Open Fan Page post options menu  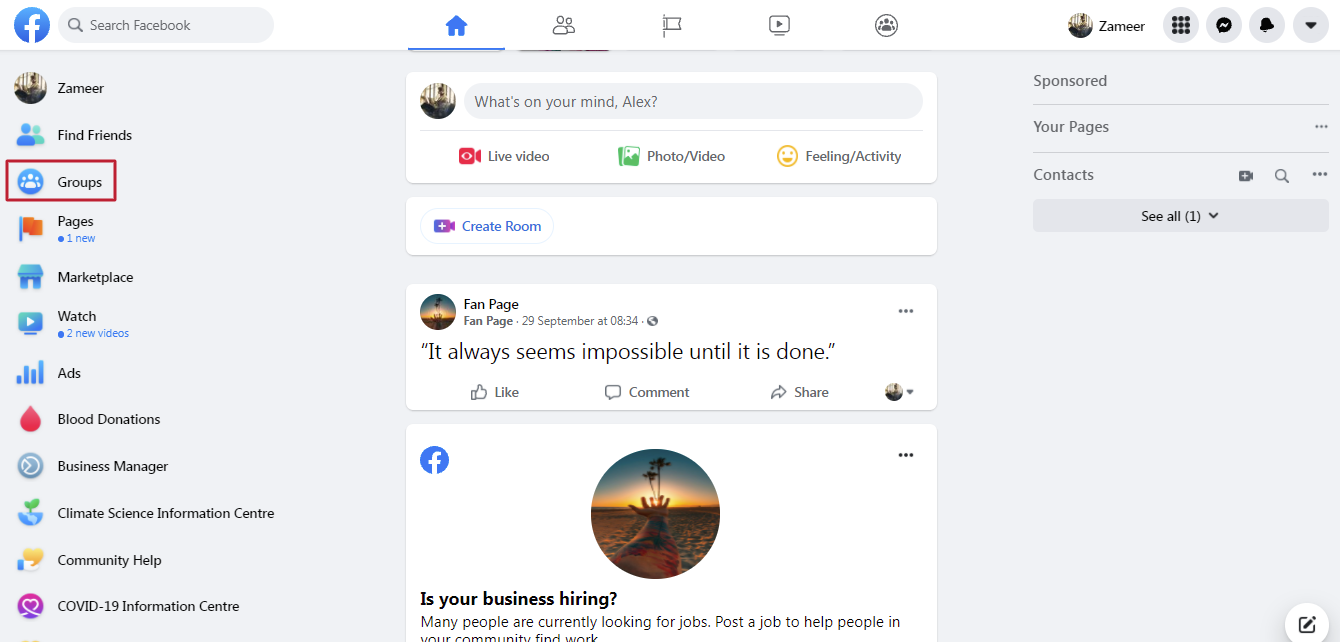[x=906, y=311]
